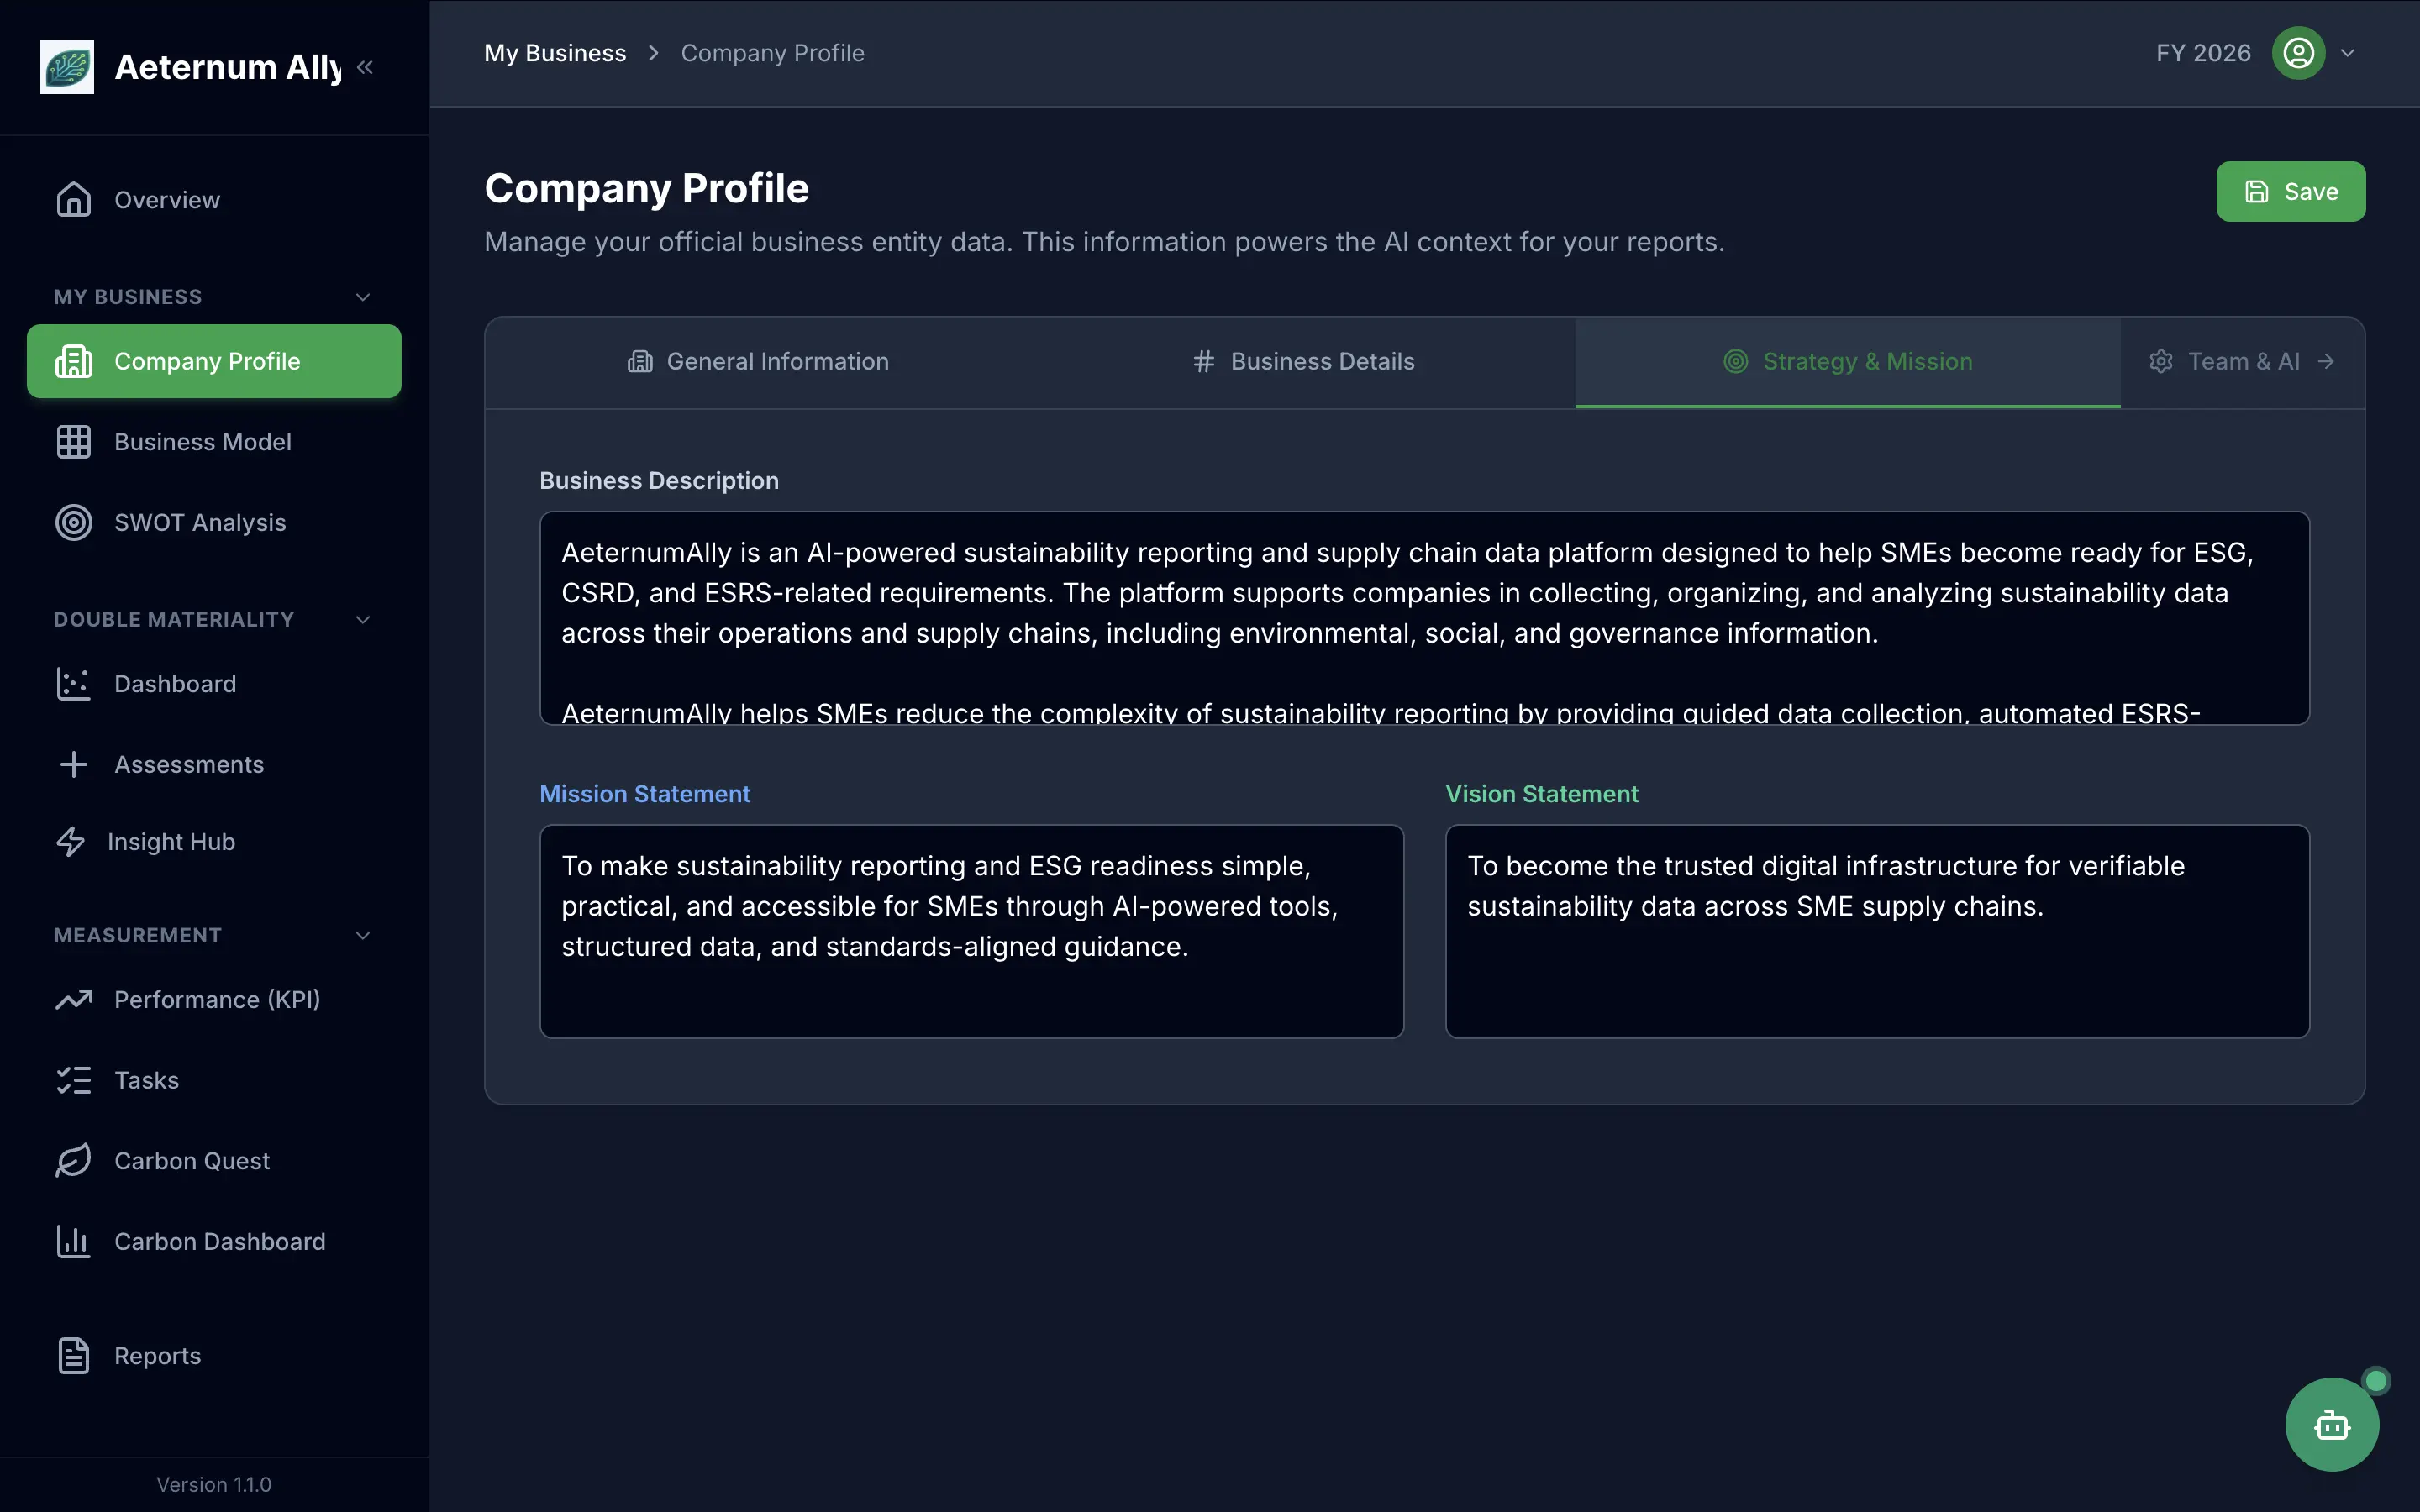Open the Reports page
Image resolution: width=2420 pixels, height=1512 pixels.
[214, 1356]
